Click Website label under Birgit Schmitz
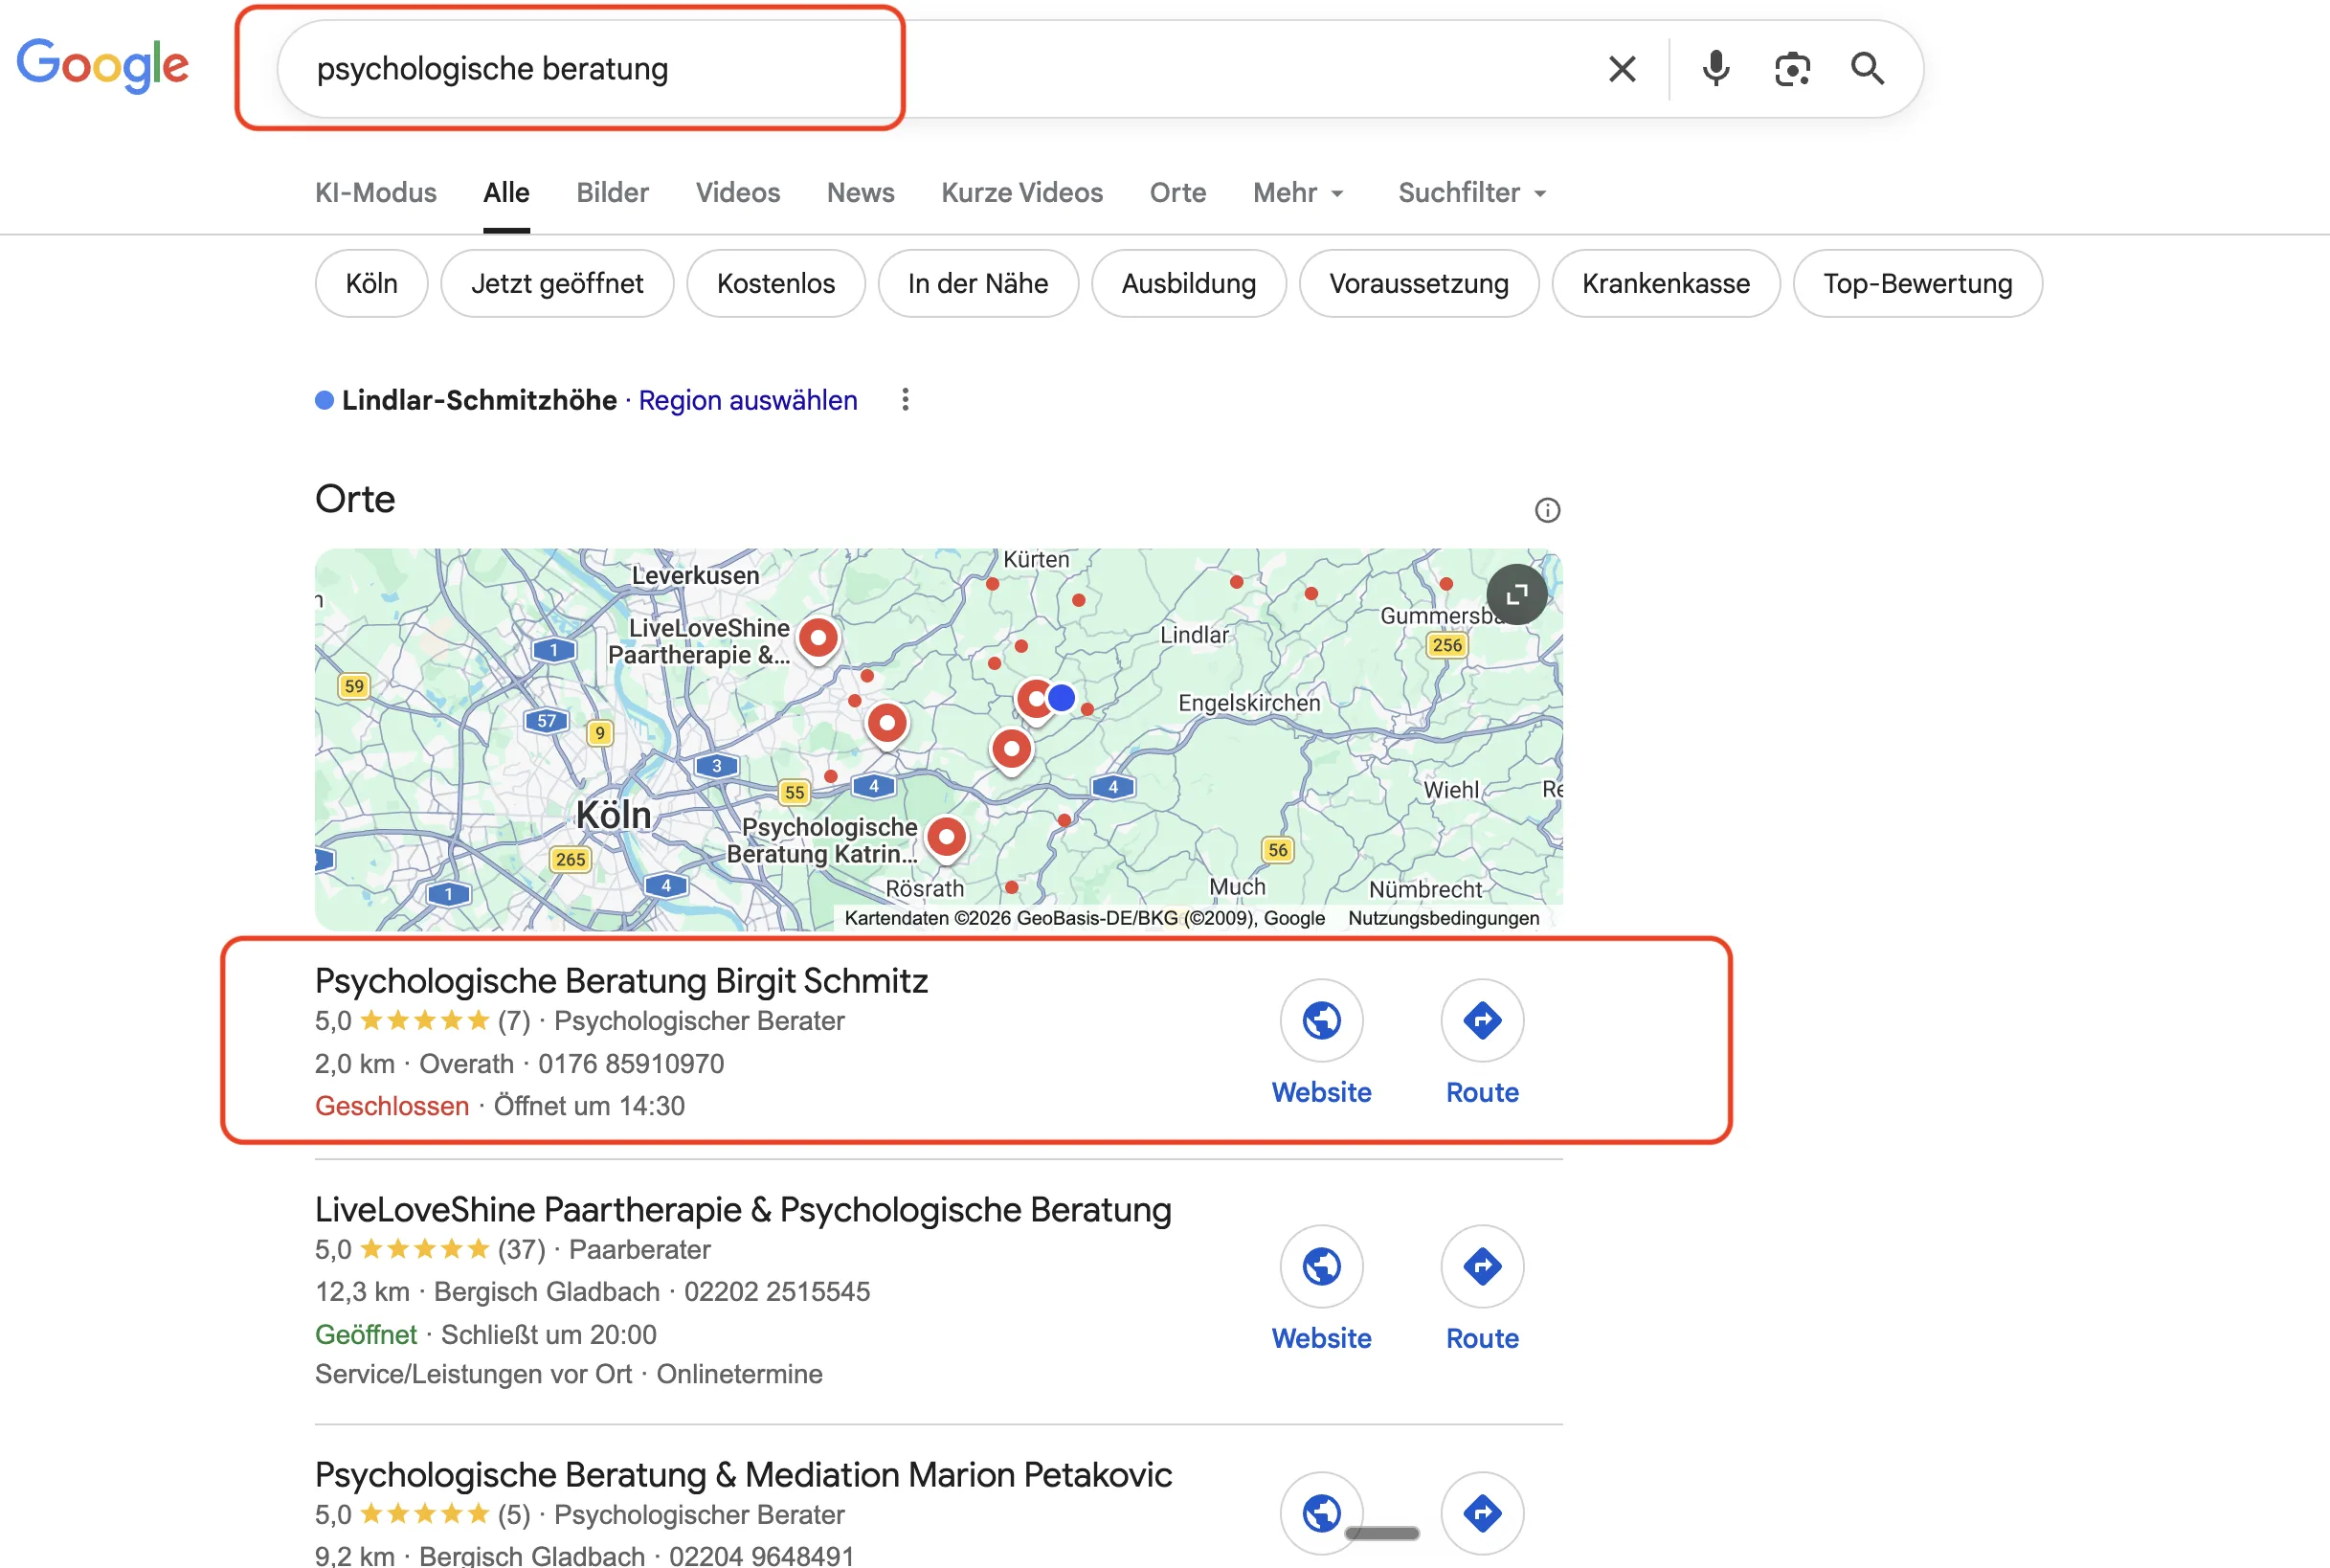The width and height of the screenshot is (2330, 1568). pyautogui.click(x=1320, y=1092)
